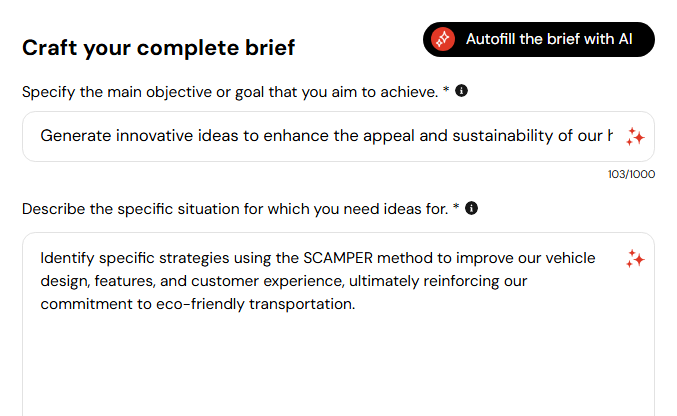Screen dimensions: 677x416
Task: Click the red sparkle icon in Autofill button
Action: (x=443, y=39)
